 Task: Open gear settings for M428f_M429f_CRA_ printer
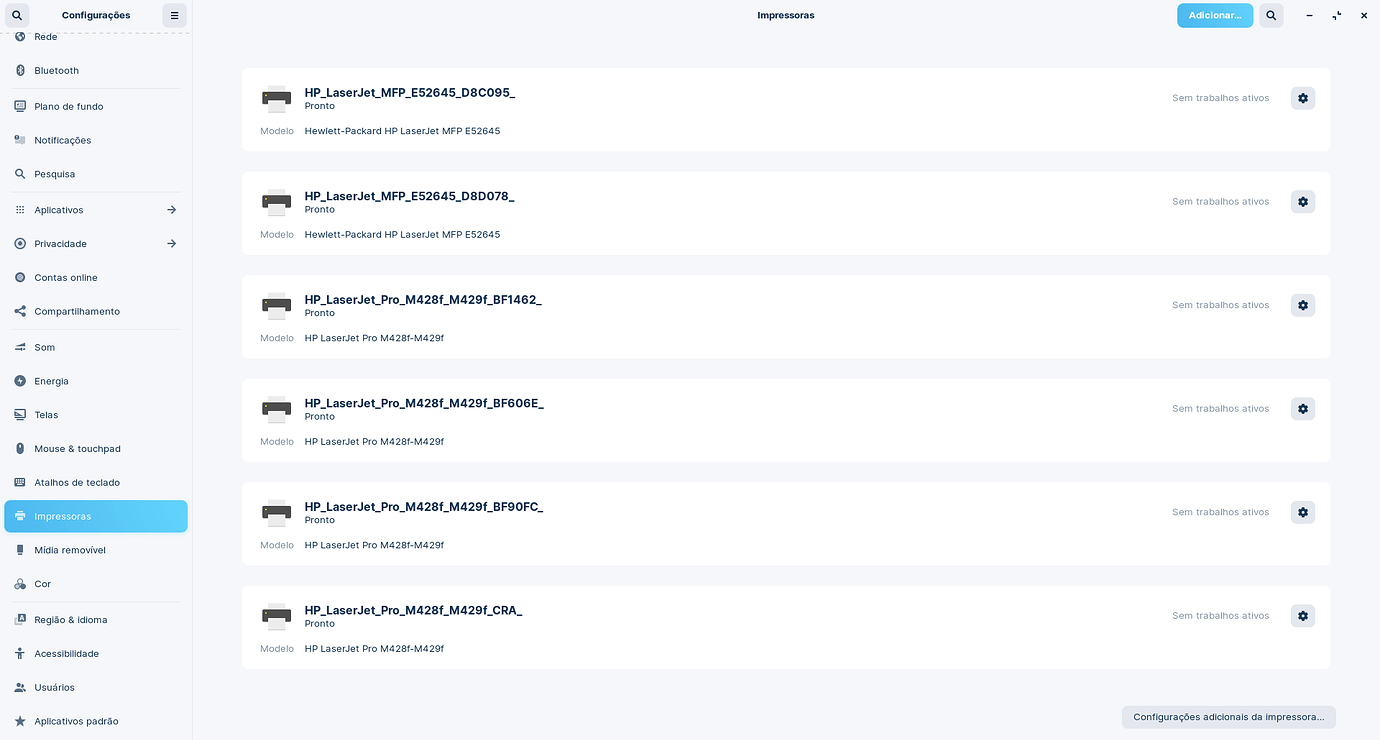[1302, 616]
